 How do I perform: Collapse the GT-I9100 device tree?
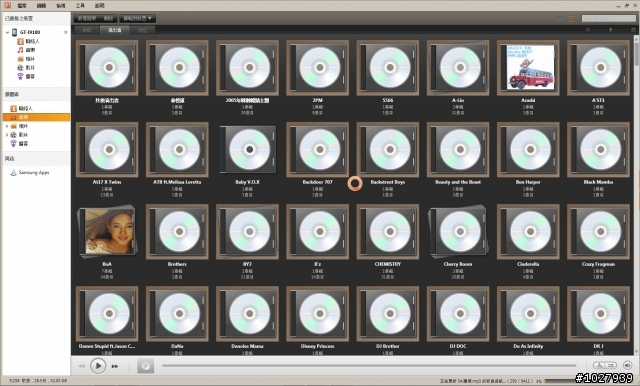pos(7,32)
